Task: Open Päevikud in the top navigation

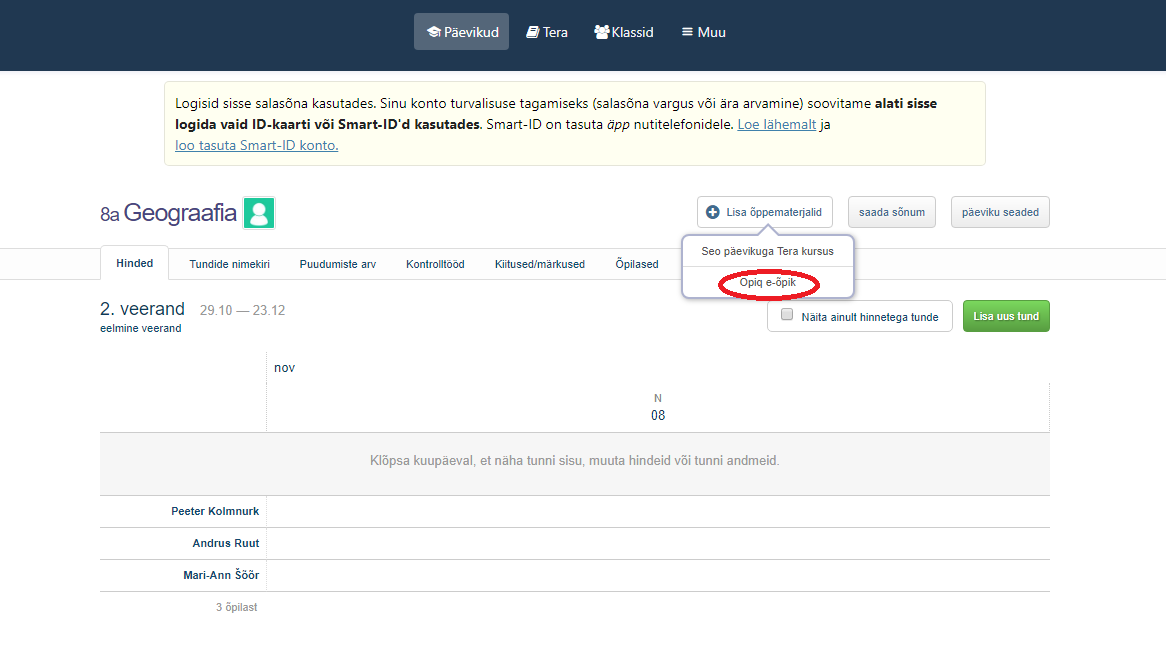Action: click(x=462, y=32)
